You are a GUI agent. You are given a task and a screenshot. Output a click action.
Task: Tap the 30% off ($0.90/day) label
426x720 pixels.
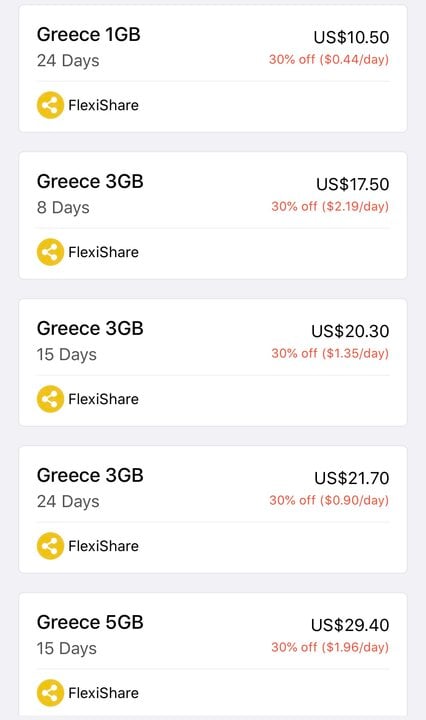coord(329,500)
